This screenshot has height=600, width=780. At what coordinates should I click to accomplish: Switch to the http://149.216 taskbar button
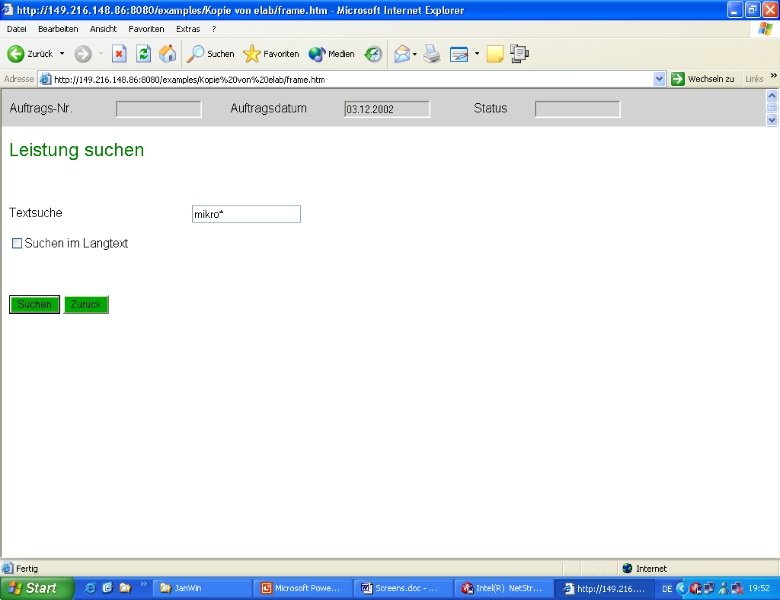604,588
